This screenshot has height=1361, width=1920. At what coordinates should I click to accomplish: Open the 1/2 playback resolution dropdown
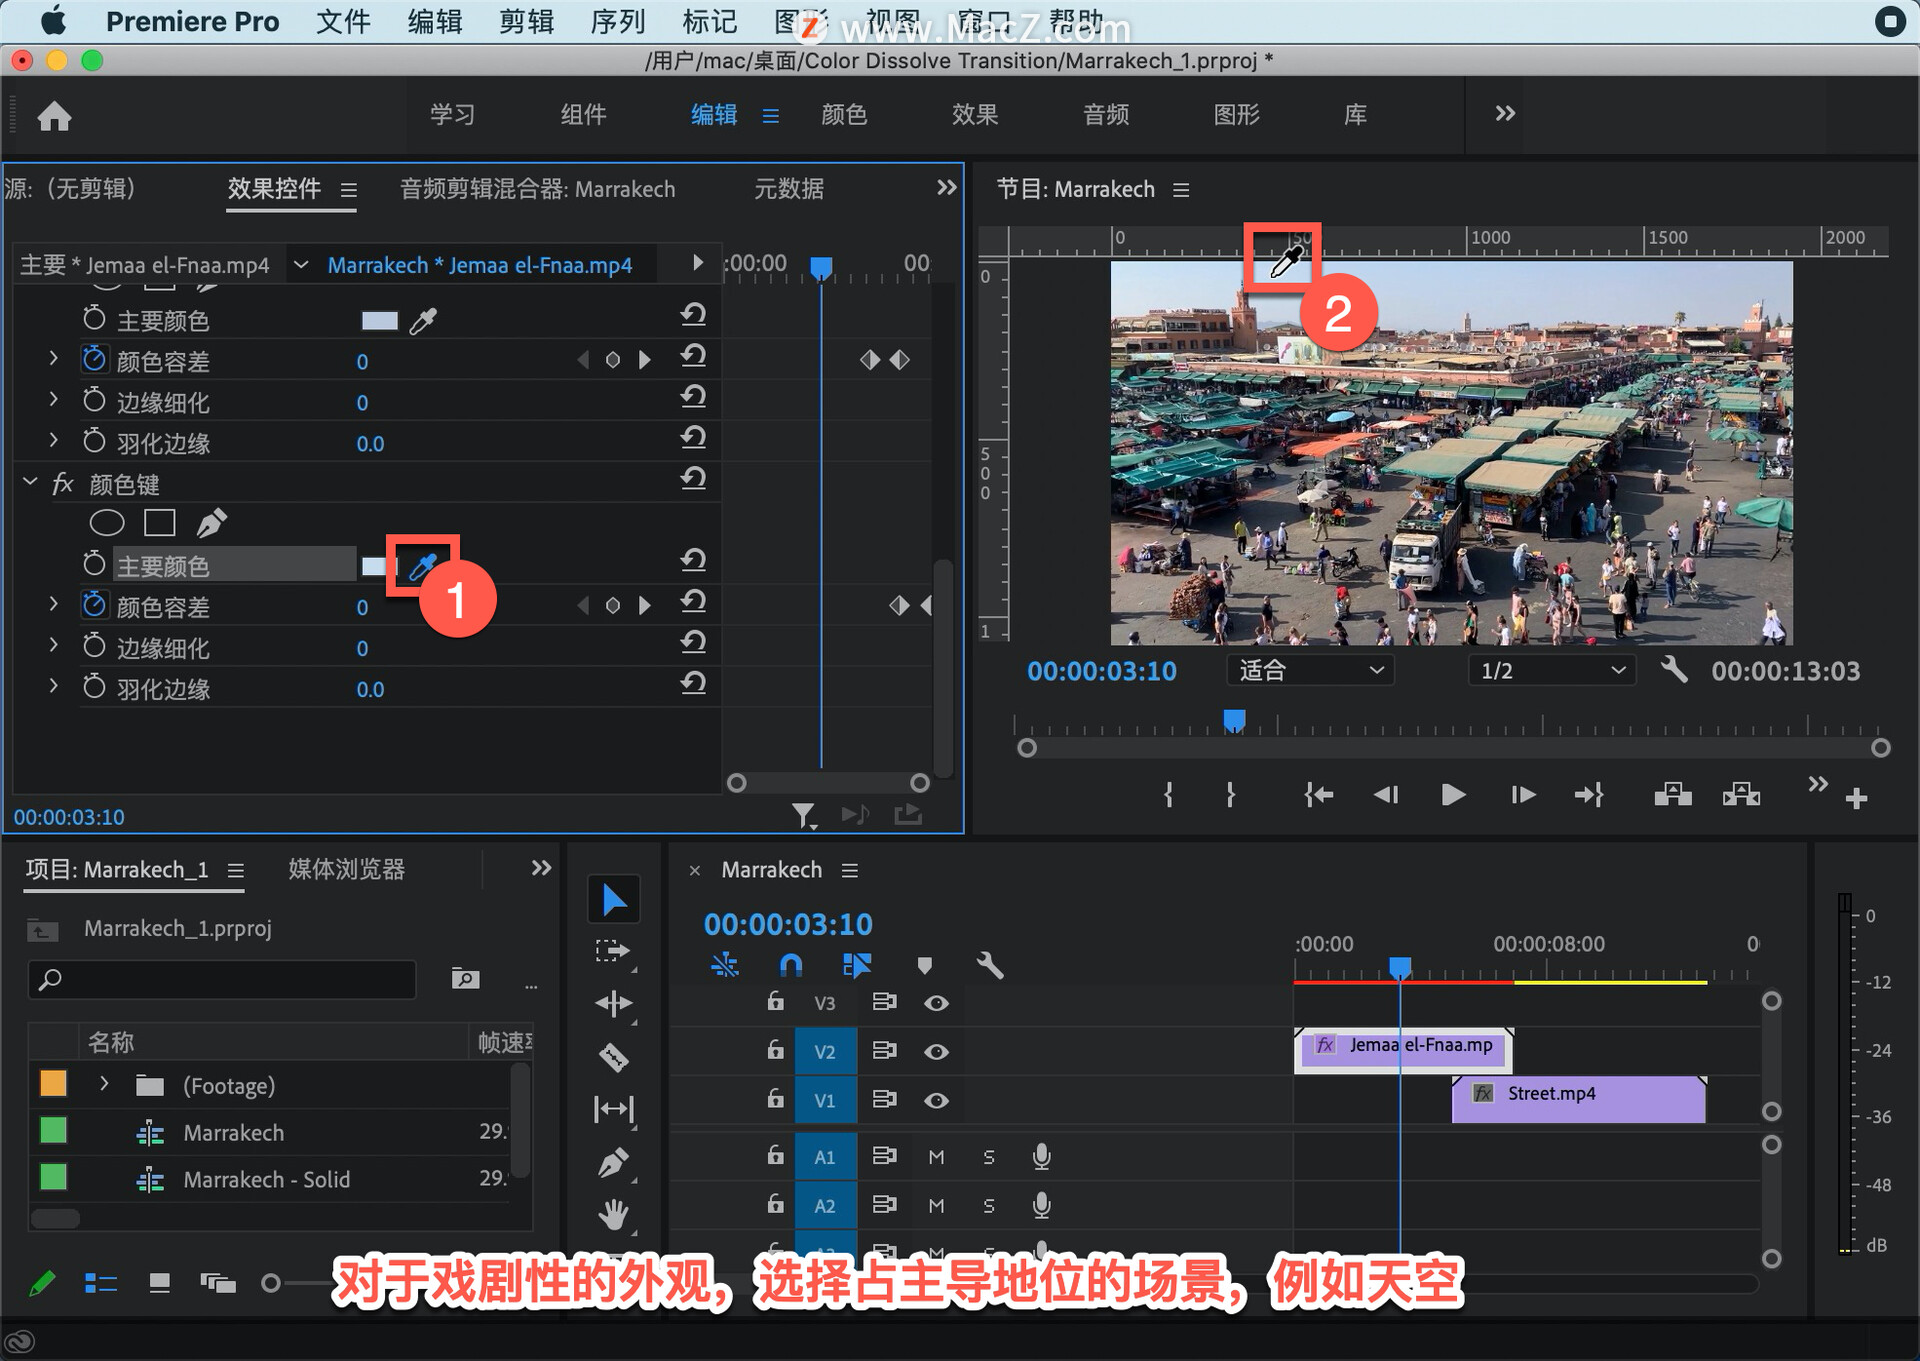pos(1551,670)
